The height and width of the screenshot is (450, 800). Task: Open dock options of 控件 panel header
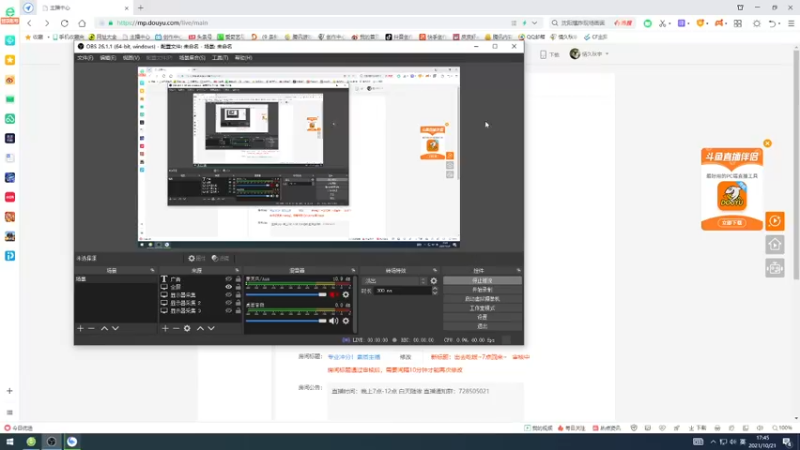tap(518, 270)
